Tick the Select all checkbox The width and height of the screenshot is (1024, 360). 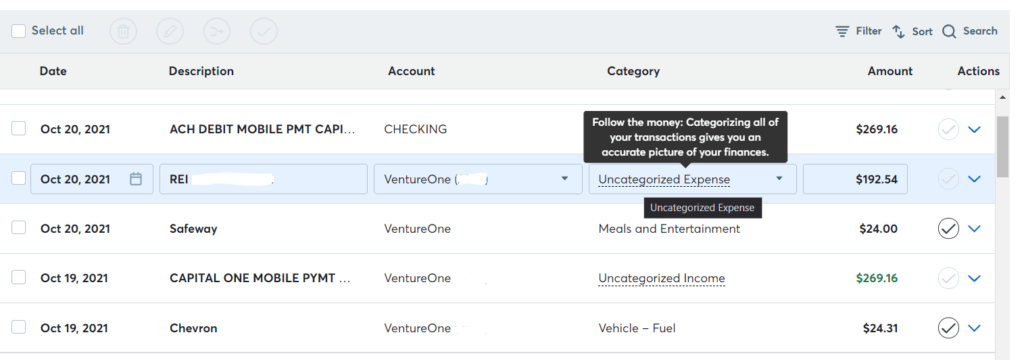tap(18, 31)
